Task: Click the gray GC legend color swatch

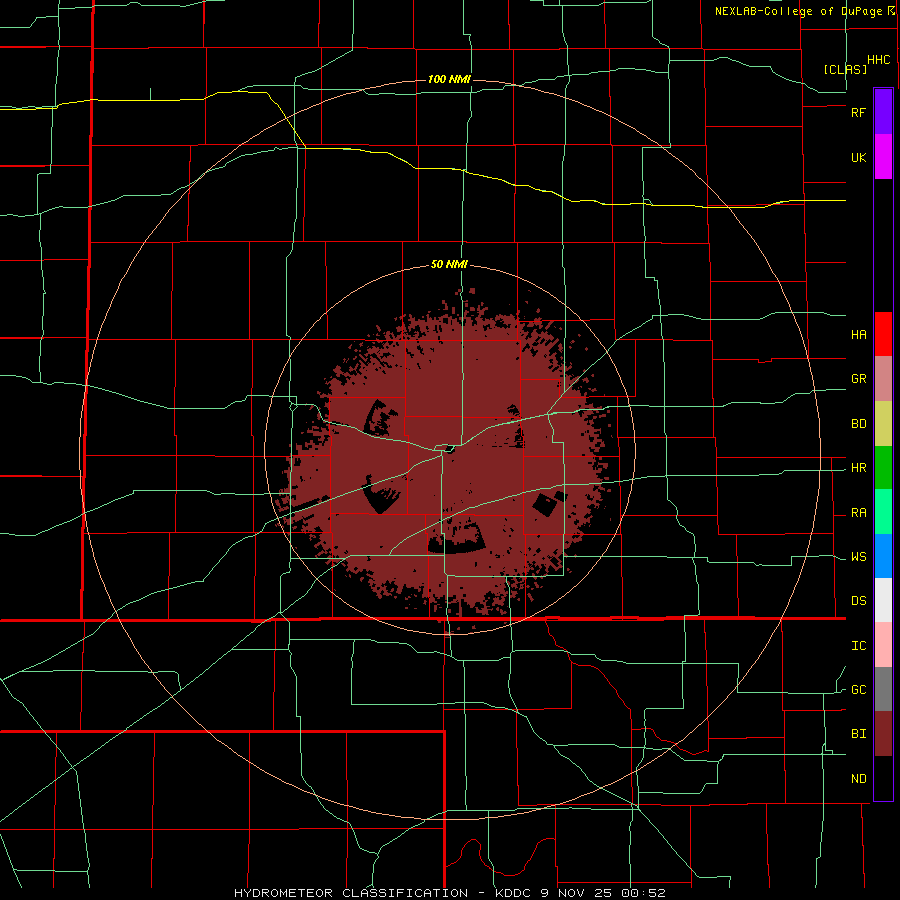Action: tap(883, 689)
